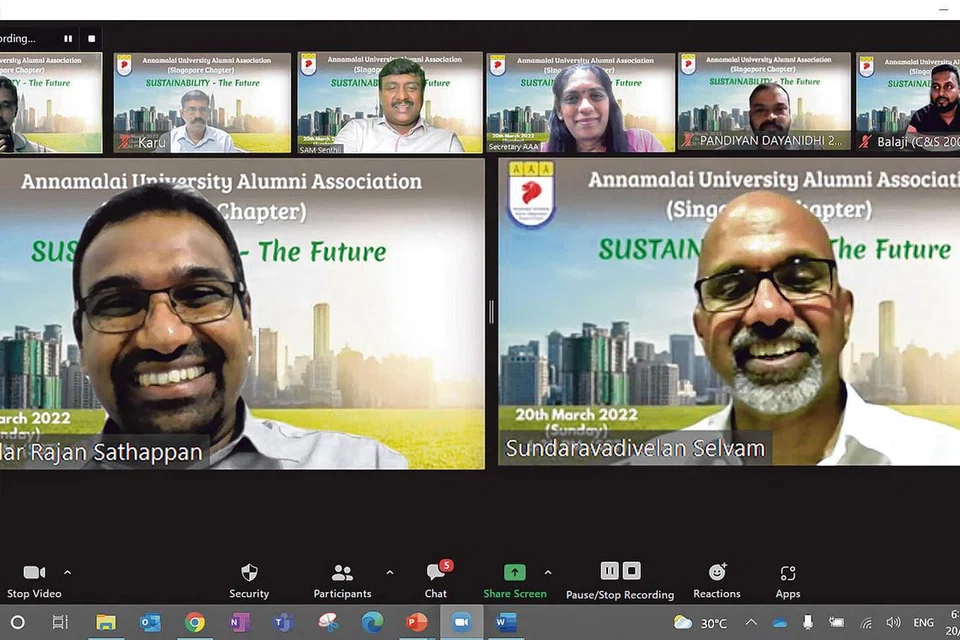The image size is (960, 640).
Task: Pause recording in the bottom toolbar
Action: [609, 571]
